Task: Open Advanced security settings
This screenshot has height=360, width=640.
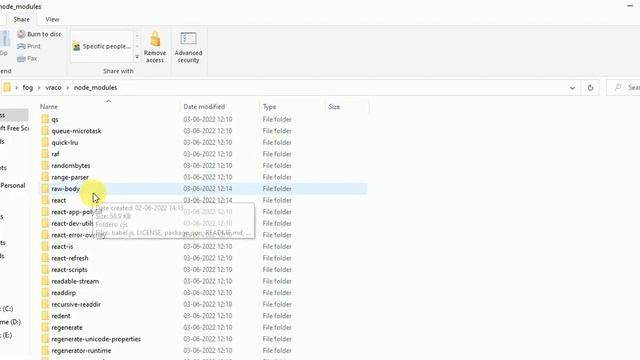Action: pyautogui.click(x=188, y=47)
